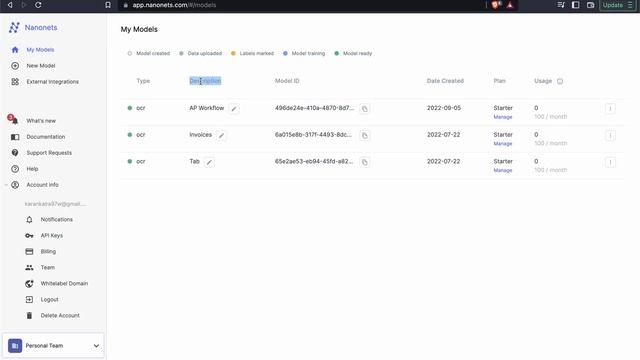
Task: Select New Model menu item
Action: coord(41,66)
